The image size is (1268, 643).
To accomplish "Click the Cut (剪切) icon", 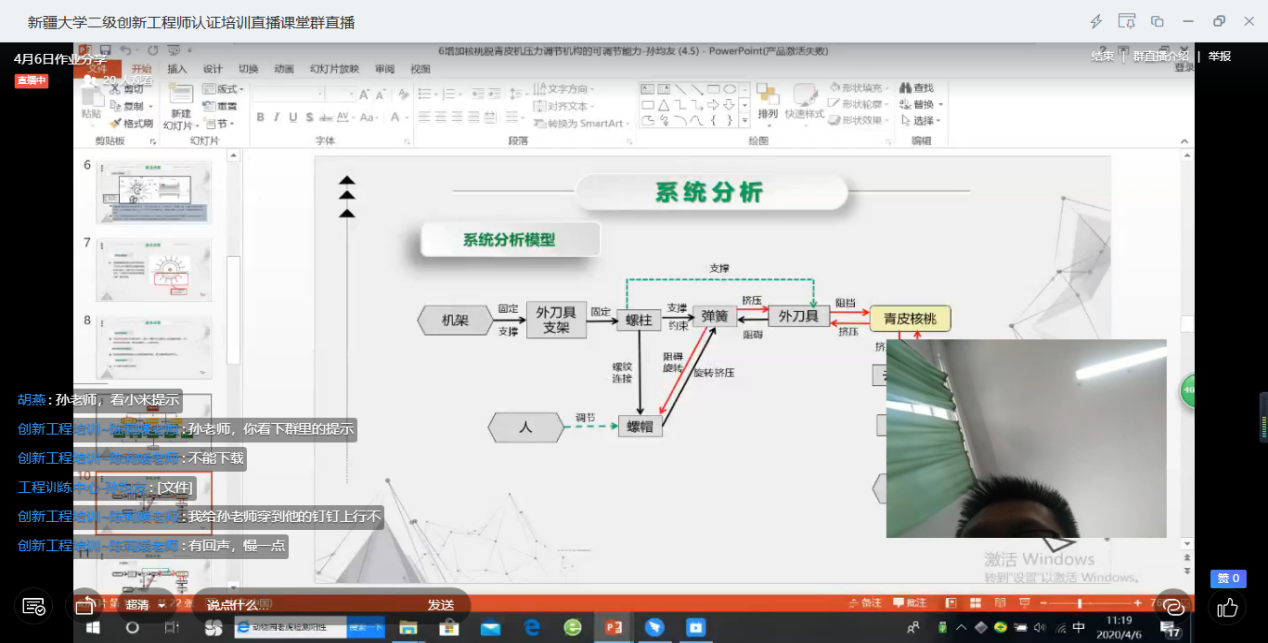I will pos(126,89).
